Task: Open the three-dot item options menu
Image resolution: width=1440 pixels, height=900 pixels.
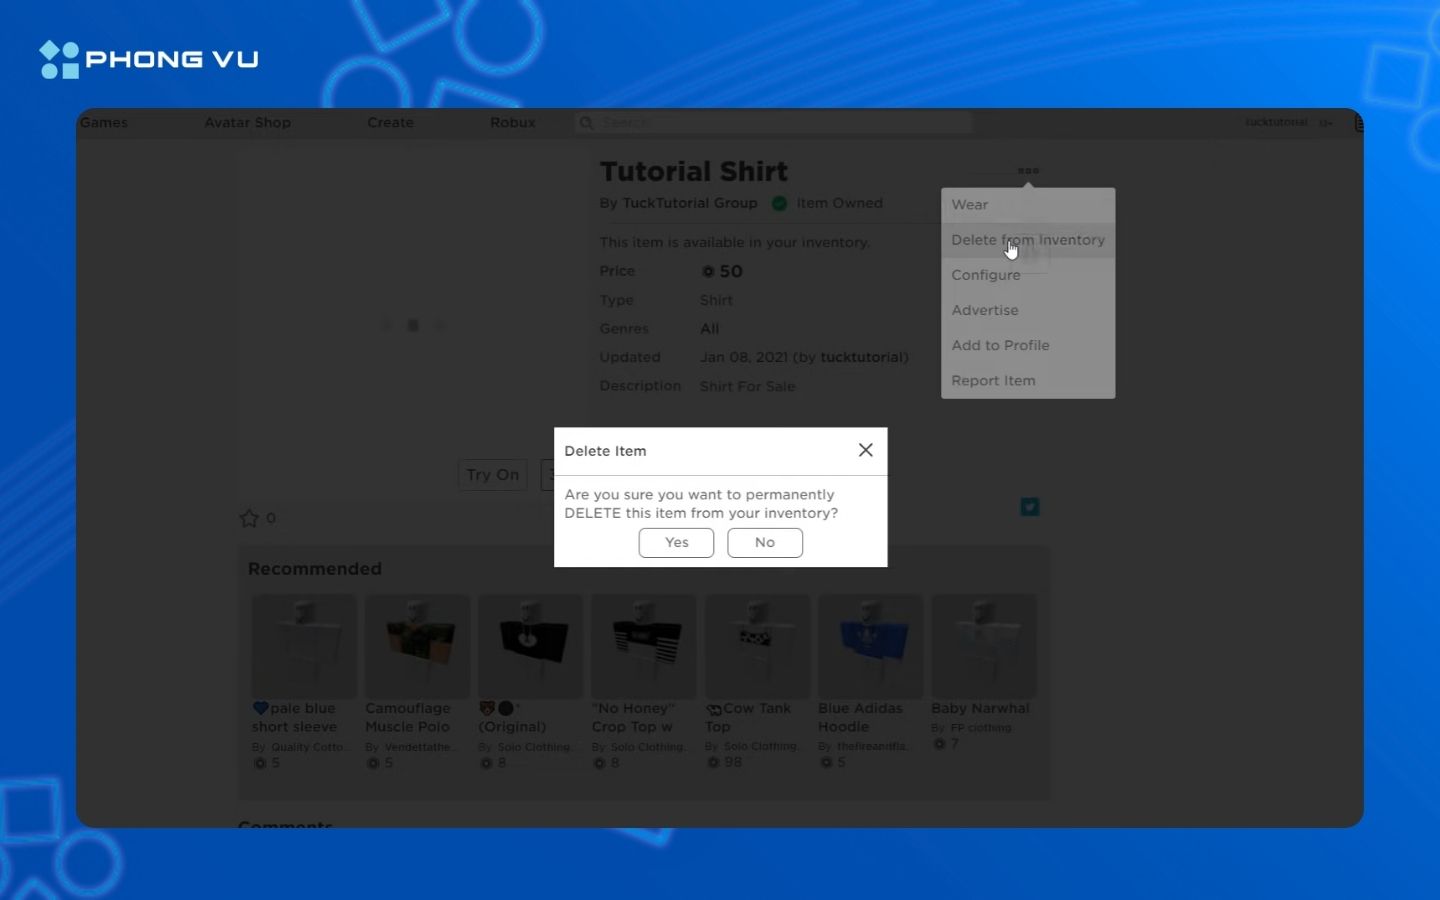Action: tap(1028, 171)
